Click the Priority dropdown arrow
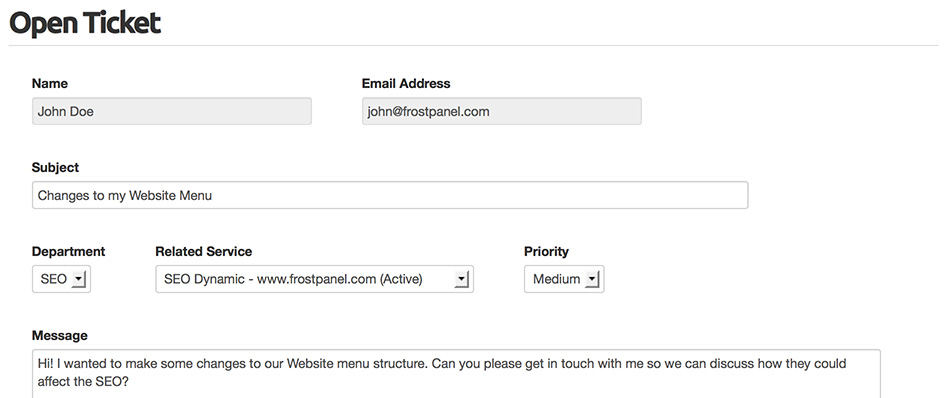 click(592, 279)
